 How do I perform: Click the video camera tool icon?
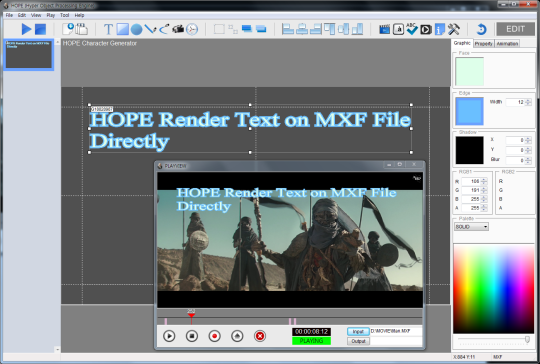pos(178,29)
